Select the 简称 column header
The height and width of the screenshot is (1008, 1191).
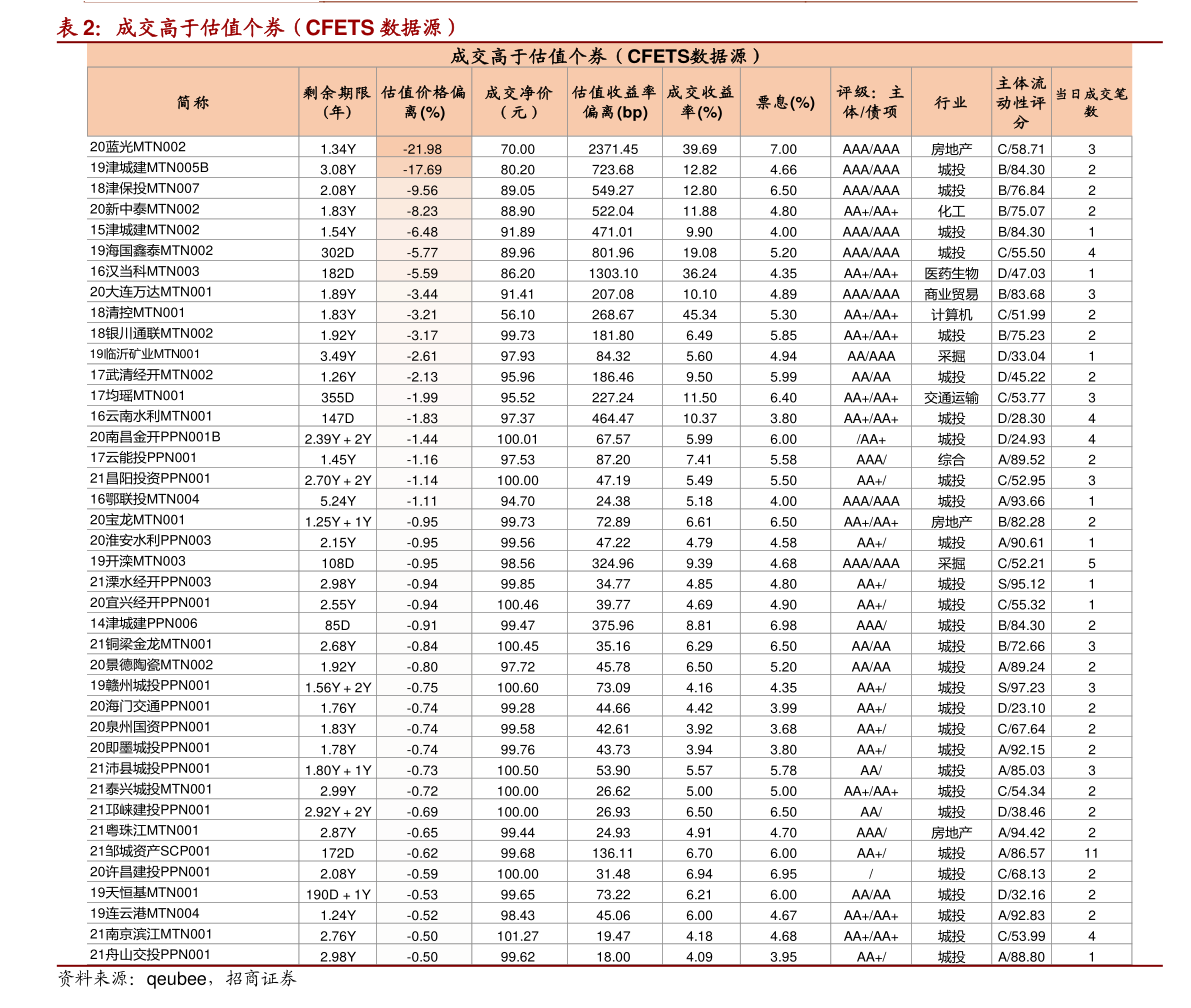[193, 103]
